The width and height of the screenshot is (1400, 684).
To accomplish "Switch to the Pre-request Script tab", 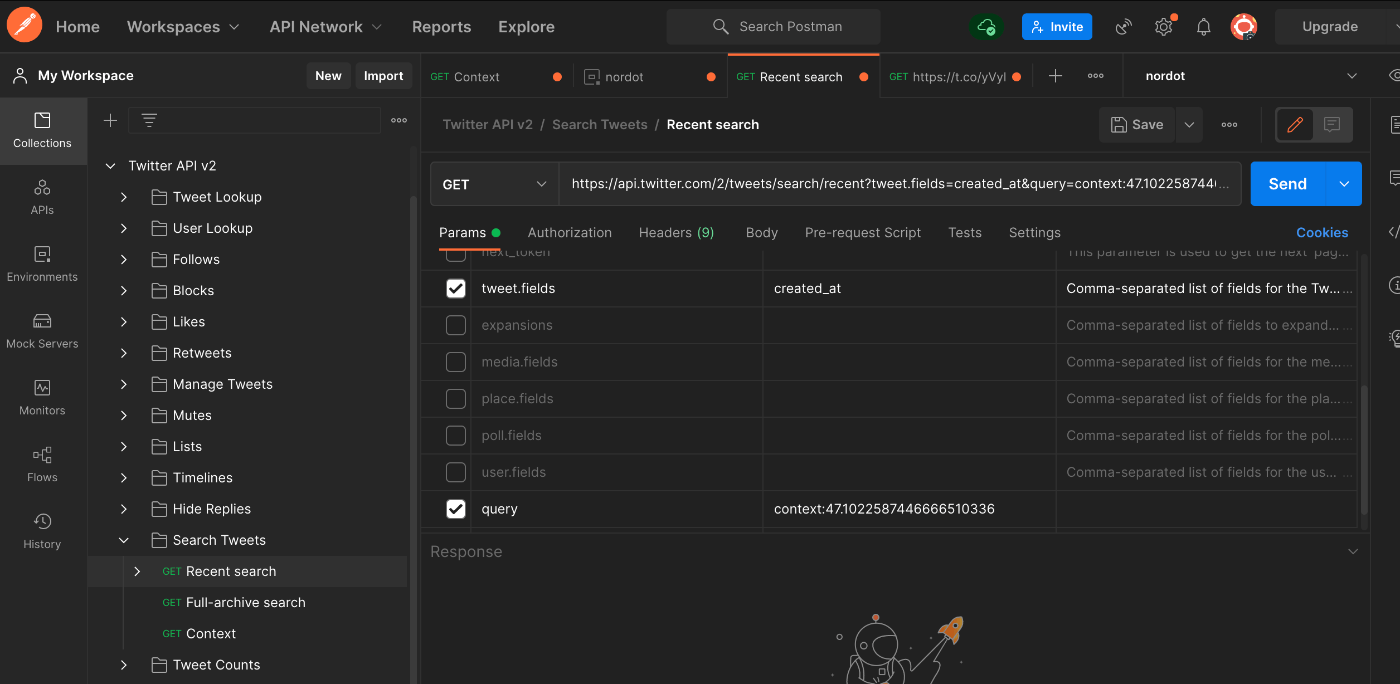I will pos(863,232).
